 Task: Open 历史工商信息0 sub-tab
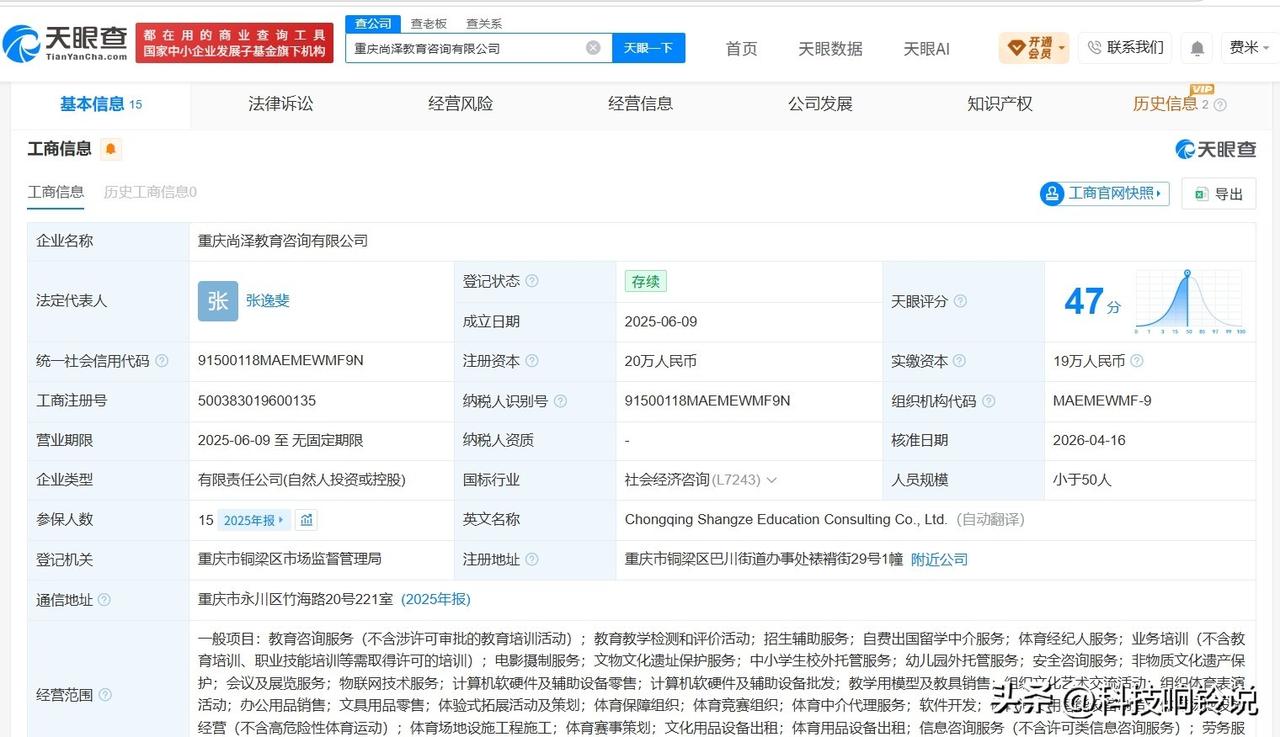pos(150,192)
